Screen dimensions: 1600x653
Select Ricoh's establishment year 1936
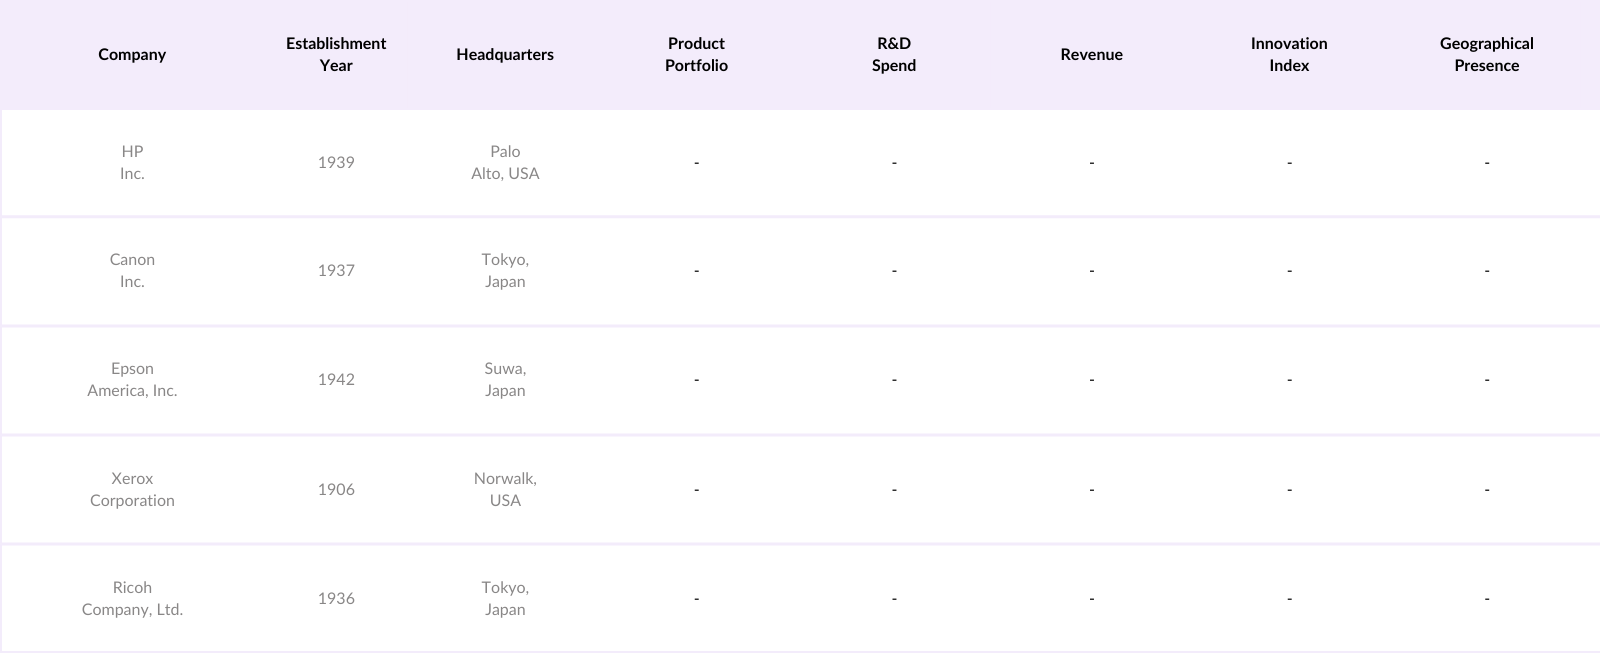coord(336,599)
